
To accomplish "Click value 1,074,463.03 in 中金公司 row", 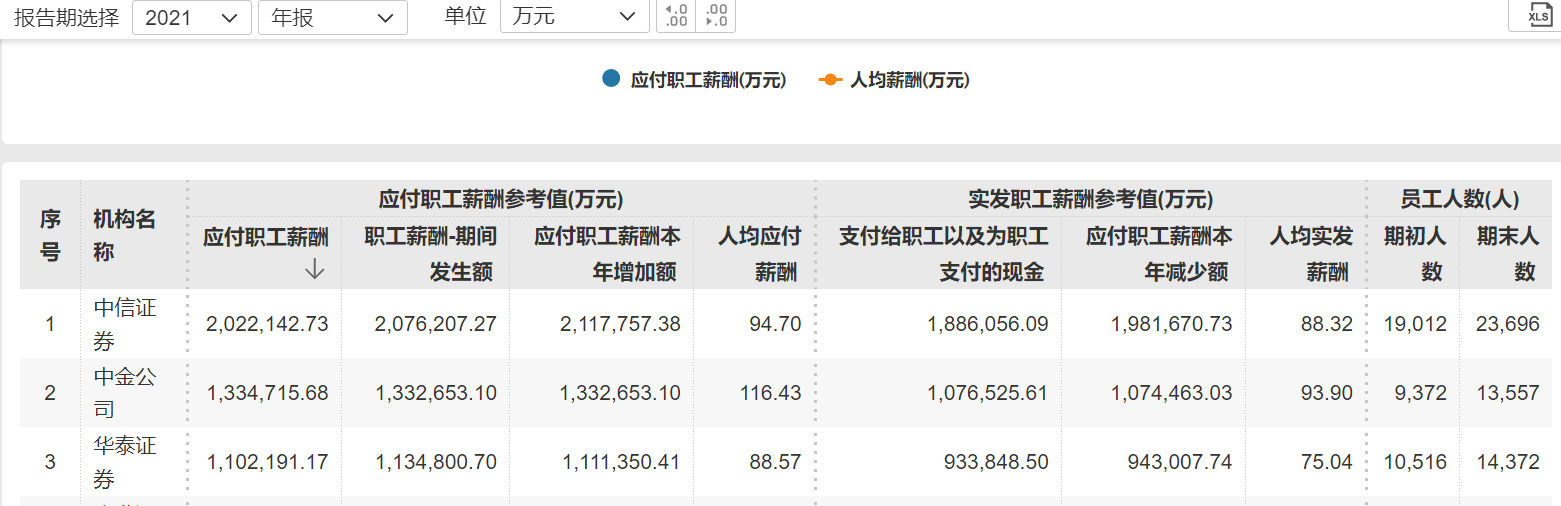I will [1171, 393].
